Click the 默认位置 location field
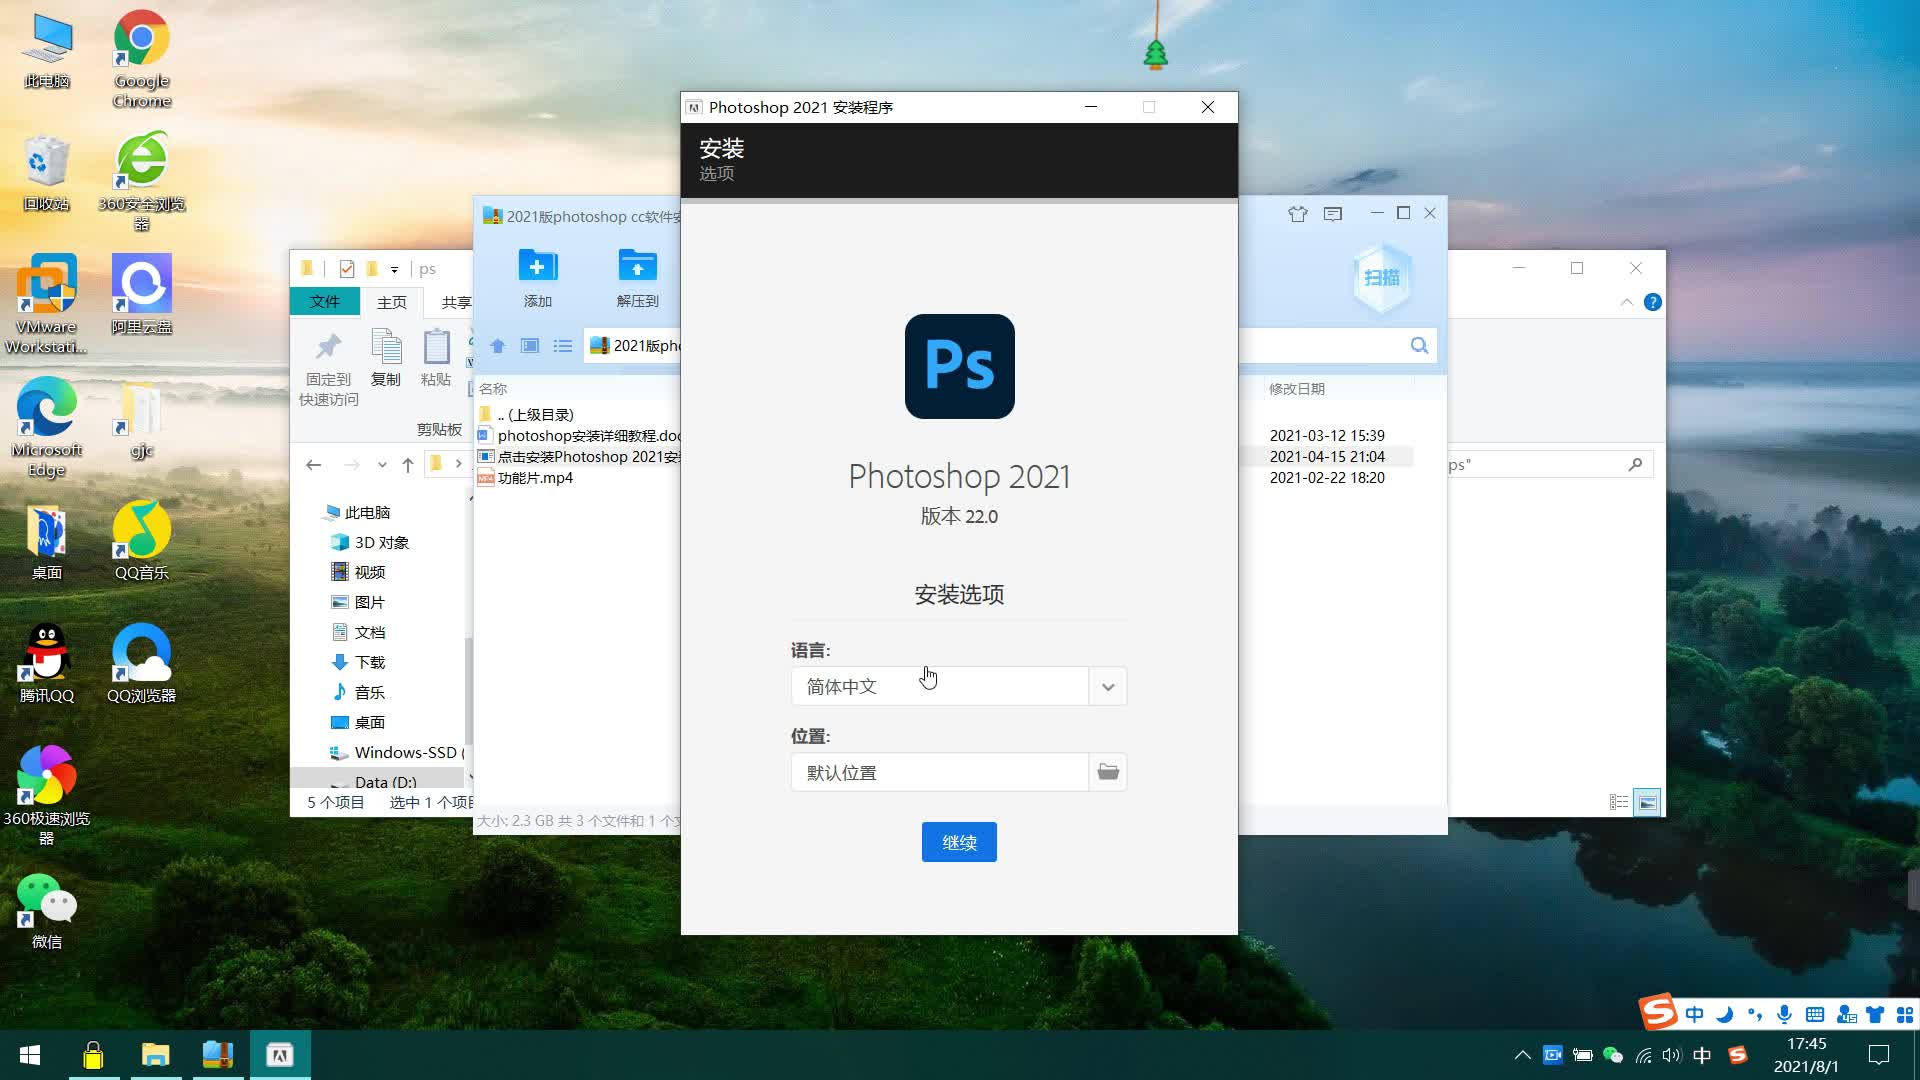The width and height of the screenshot is (1920, 1080). coord(940,772)
